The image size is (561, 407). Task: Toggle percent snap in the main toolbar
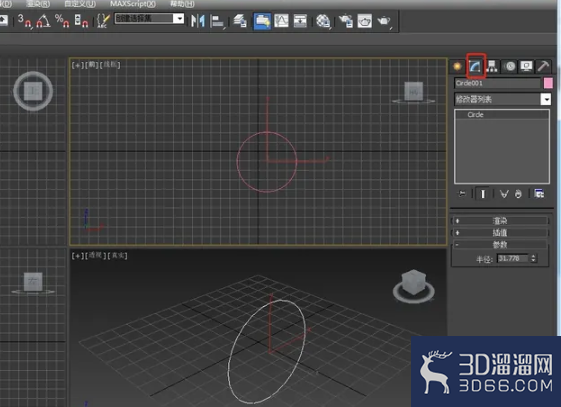pyautogui.click(x=62, y=21)
